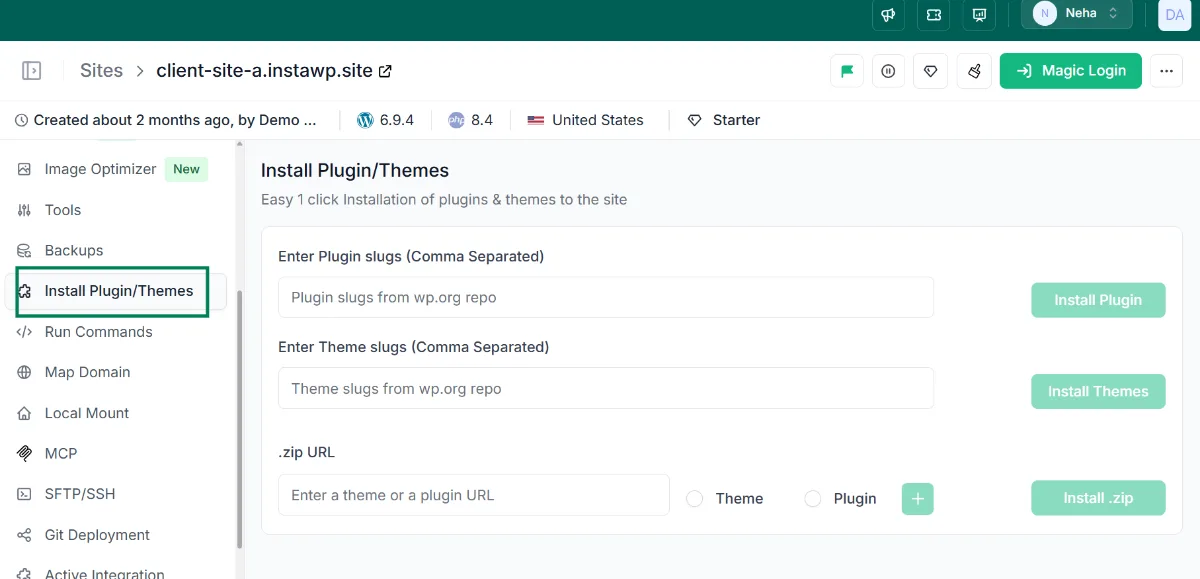The width and height of the screenshot is (1200, 579).
Task: Select the Plugin radio button
Action: [x=813, y=498]
